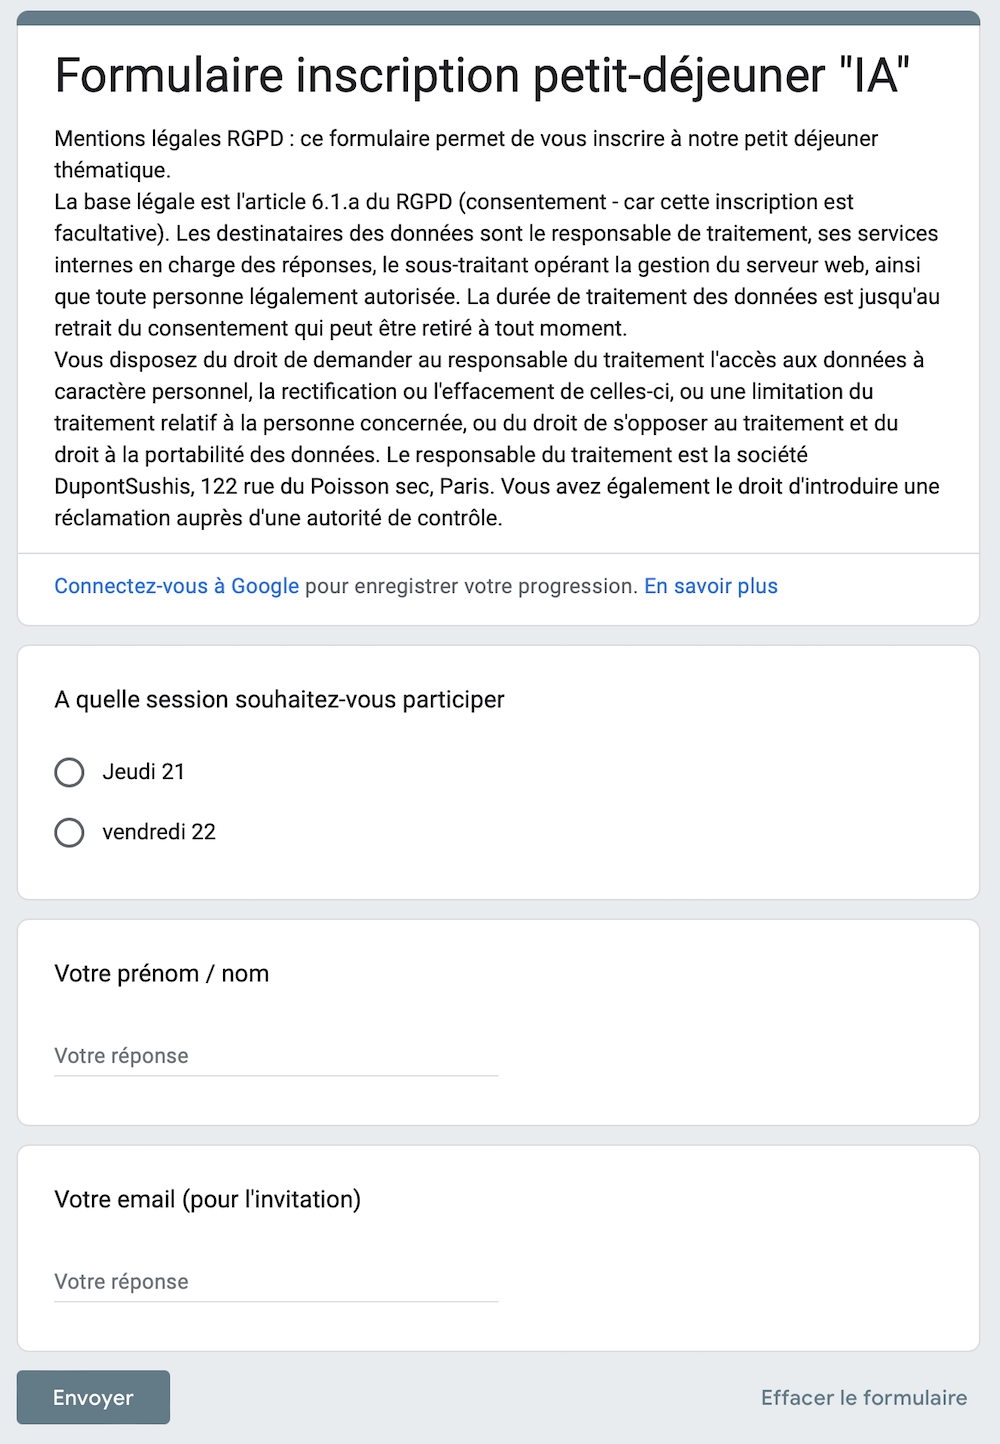
Task: Click the 'vendredi 22' option label text
Action: tap(159, 832)
